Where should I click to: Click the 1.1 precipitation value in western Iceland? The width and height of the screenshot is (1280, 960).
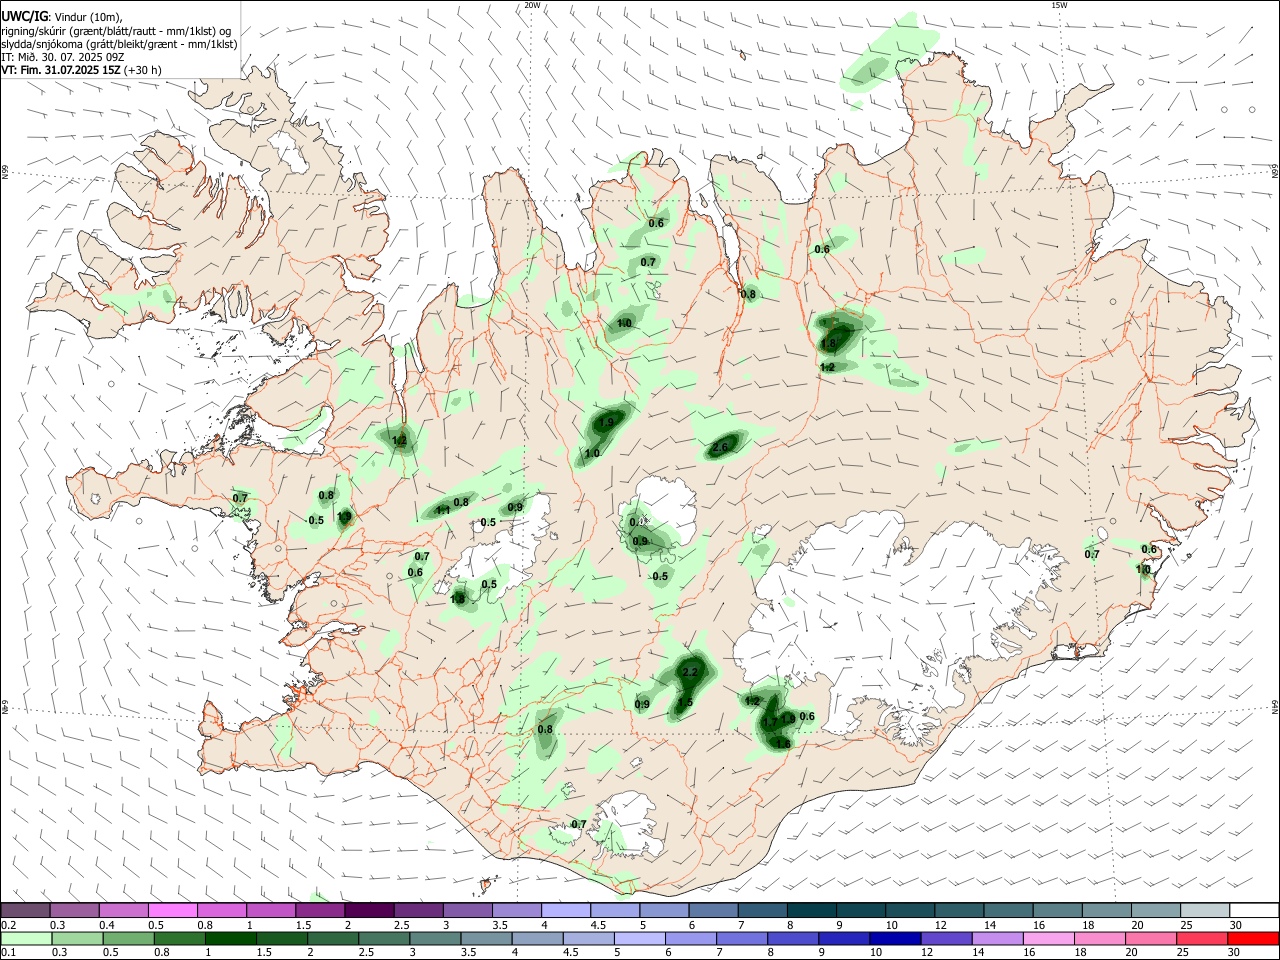pyautogui.click(x=443, y=510)
